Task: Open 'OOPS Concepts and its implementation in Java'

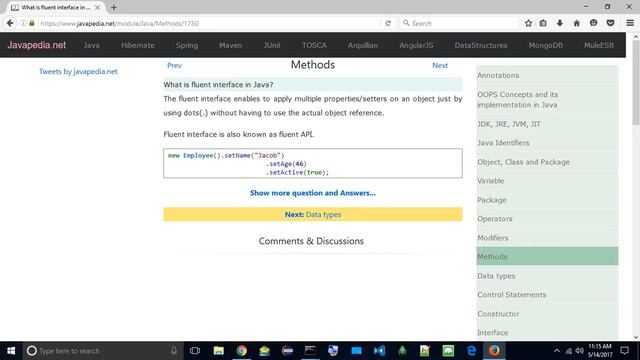Action: 547,100
